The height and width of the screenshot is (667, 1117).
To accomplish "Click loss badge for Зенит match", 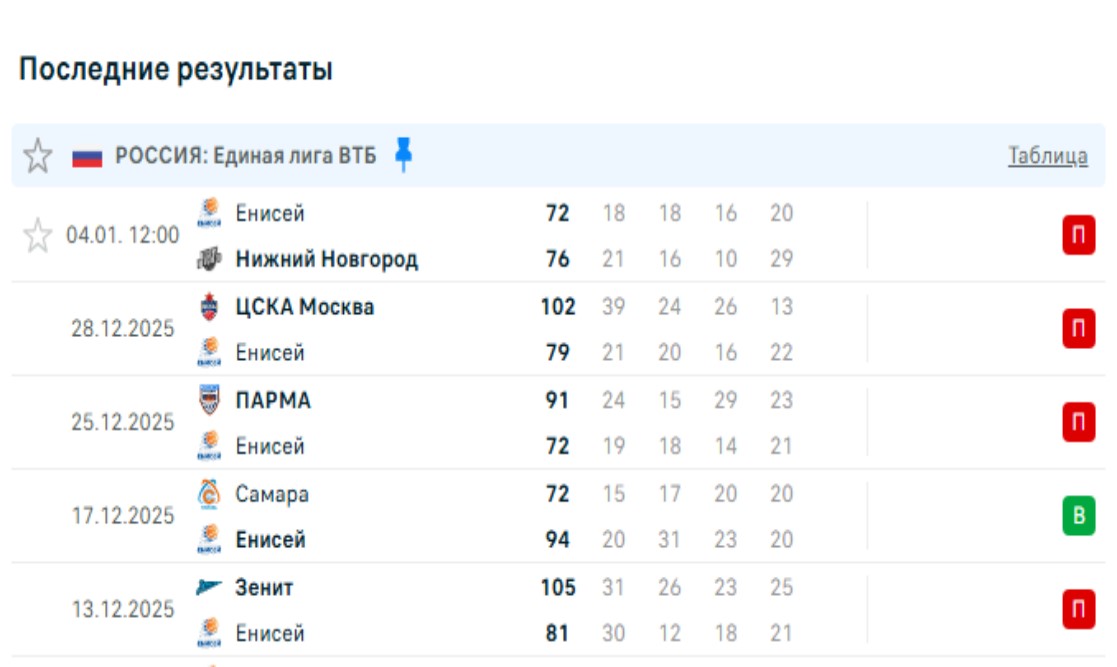I will coord(1077,610).
